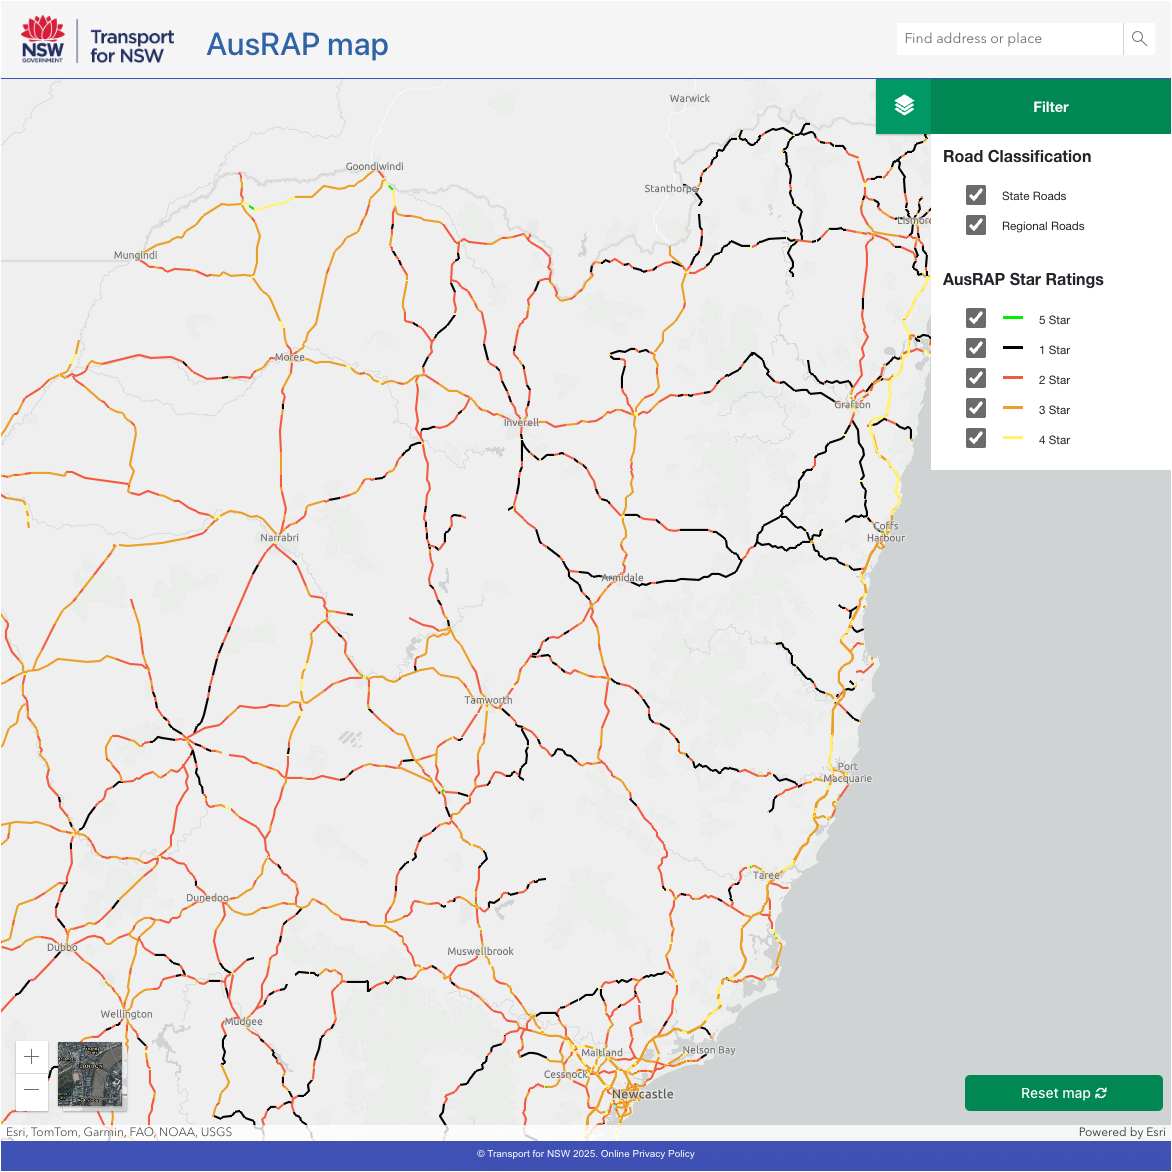Toggle the 1 Star rating checkbox
This screenshot has height=1172, width=1172.
(x=976, y=348)
